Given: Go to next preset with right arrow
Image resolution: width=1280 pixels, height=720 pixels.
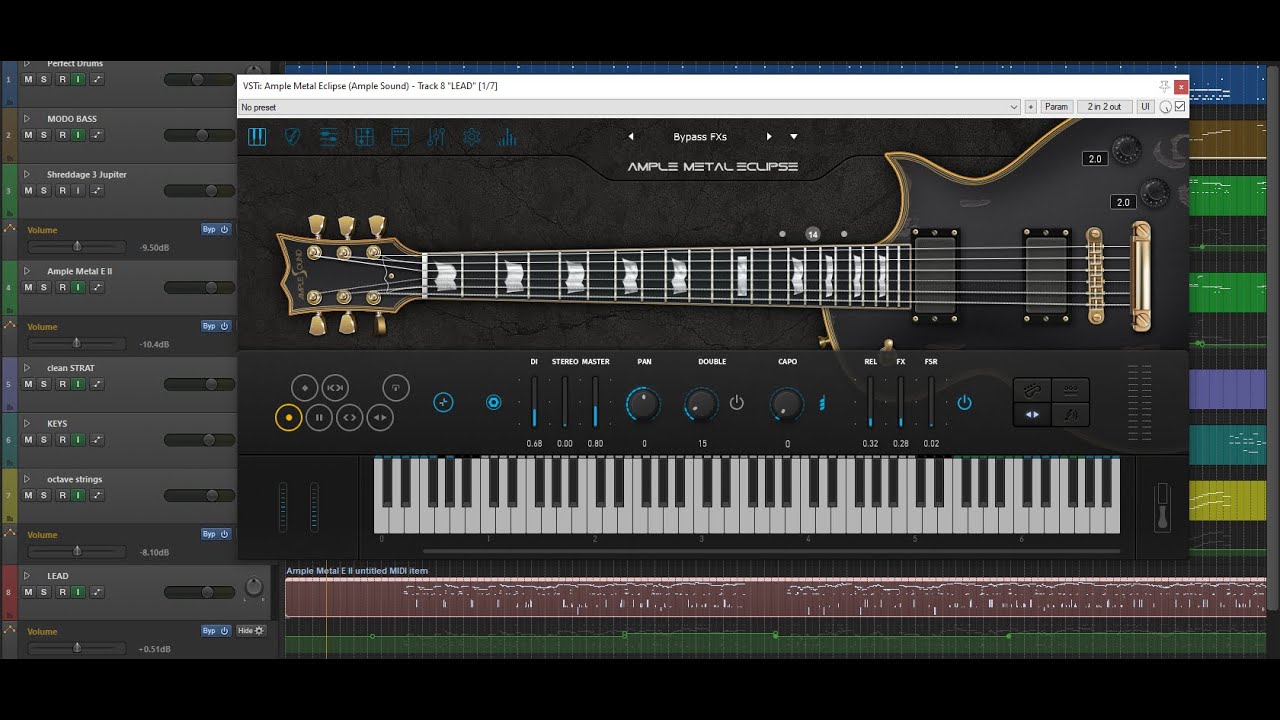Looking at the screenshot, I should coord(768,137).
